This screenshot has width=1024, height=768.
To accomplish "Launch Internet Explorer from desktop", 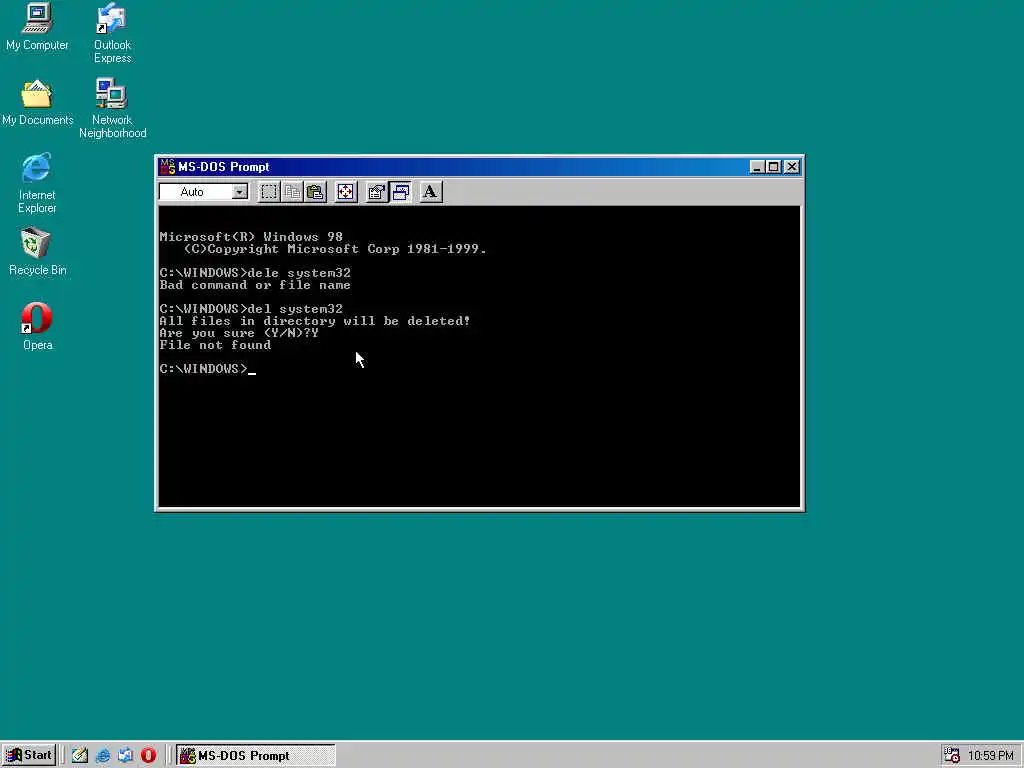I will click(x=37, y=183).
